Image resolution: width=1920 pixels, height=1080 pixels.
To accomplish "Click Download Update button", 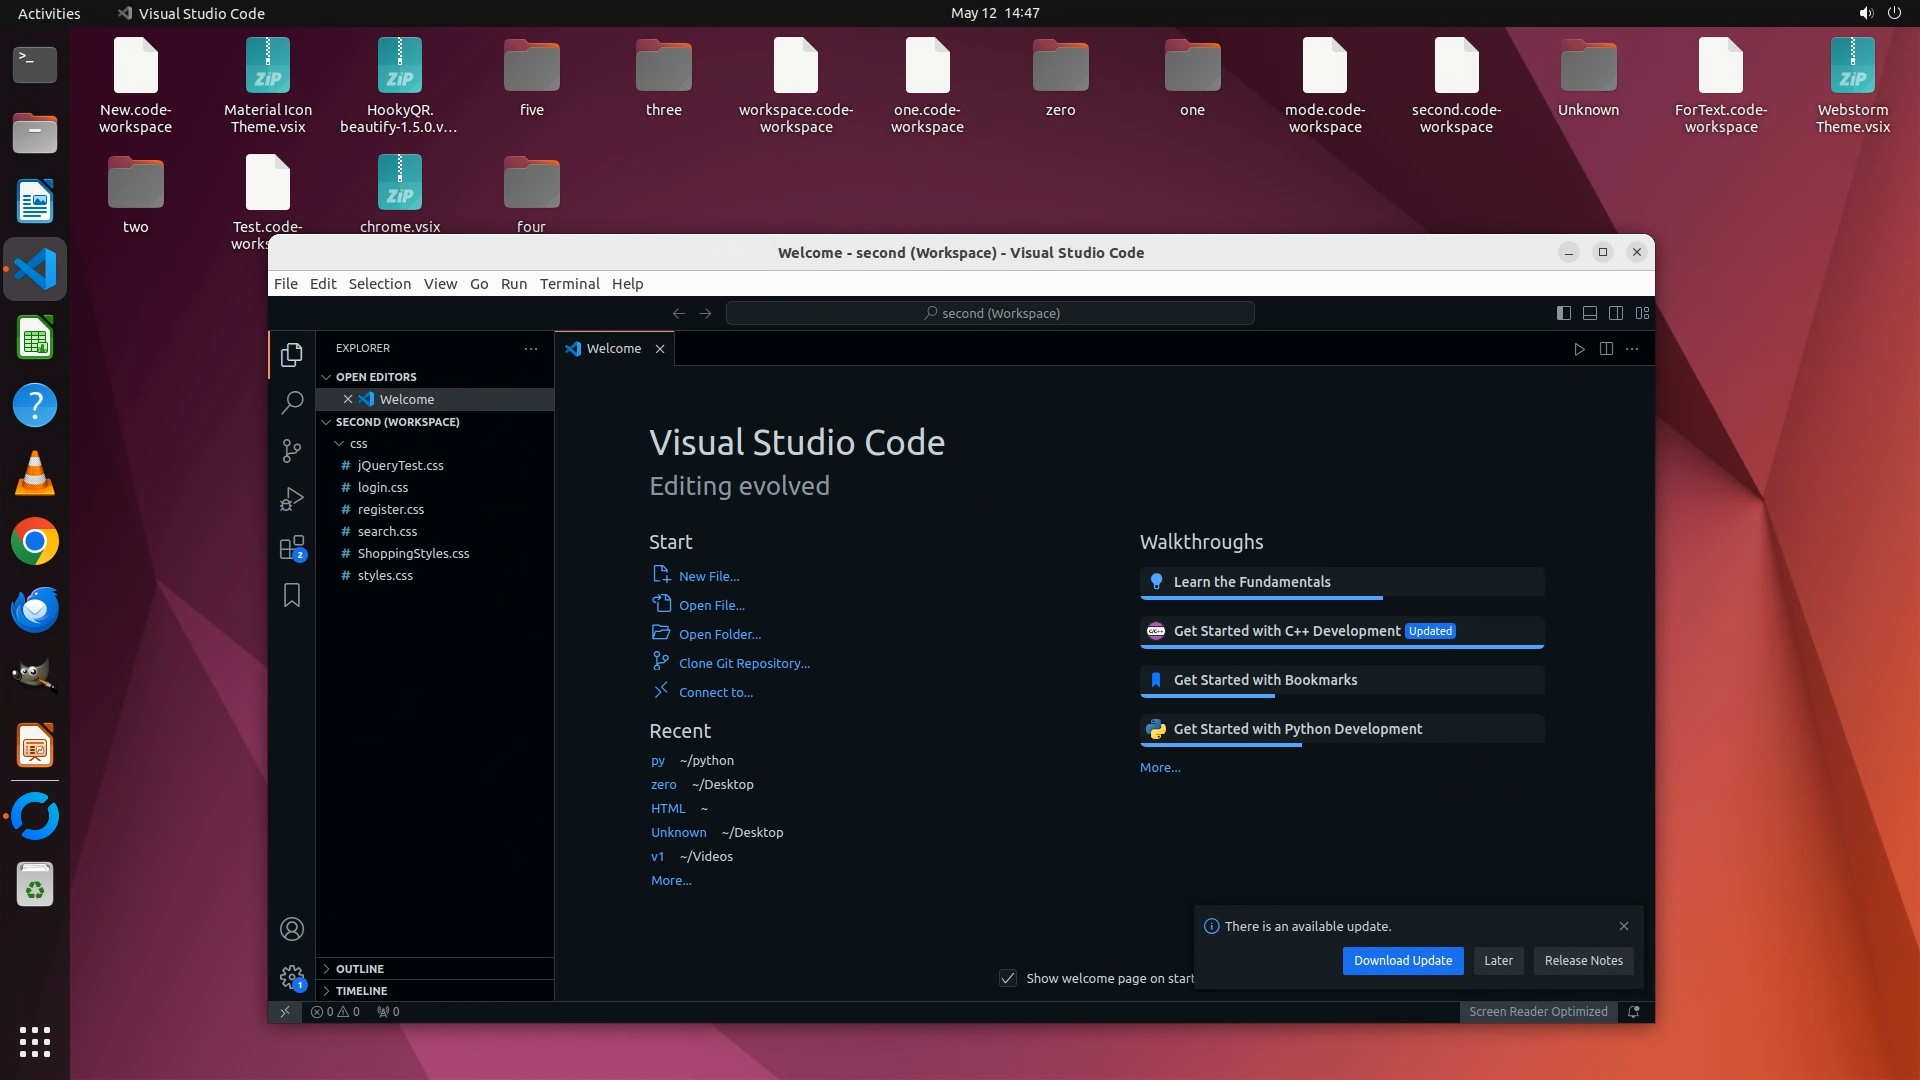I will [1402, 961].
